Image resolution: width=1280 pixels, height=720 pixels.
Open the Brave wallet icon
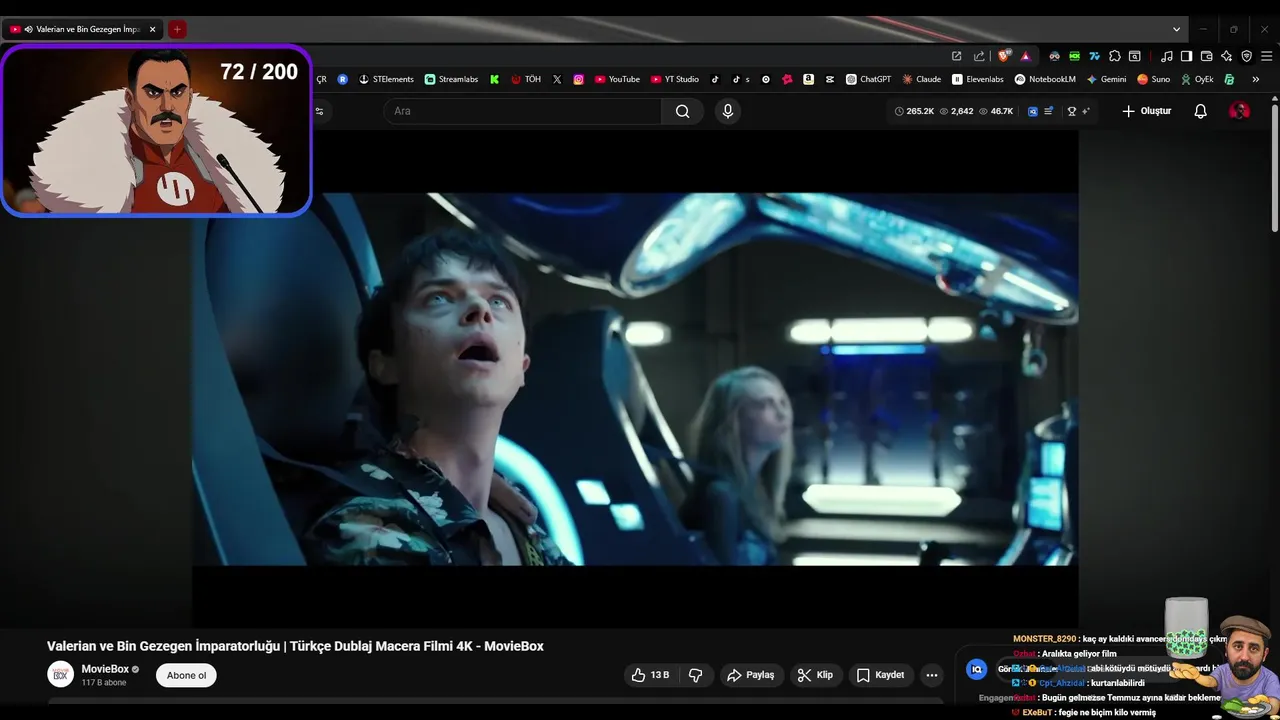pyautogui.click(x=1206, y=56)
